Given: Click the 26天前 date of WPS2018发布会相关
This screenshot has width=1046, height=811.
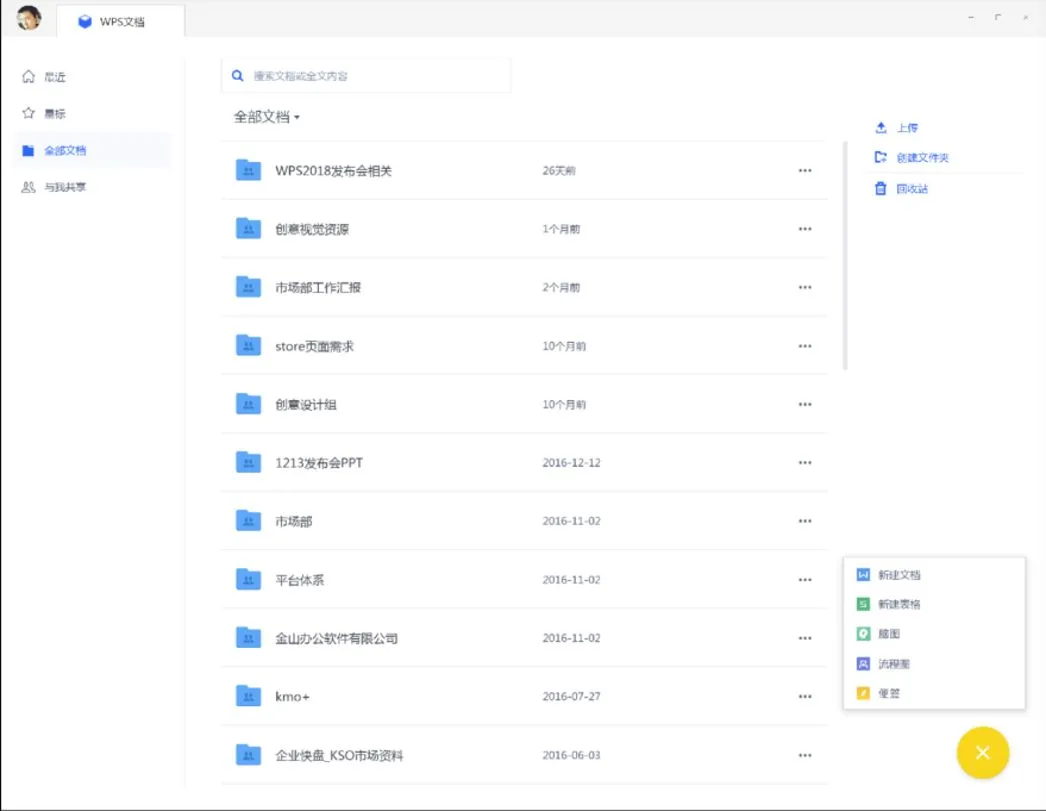Looking at the screenshot, I should [558, 171].
